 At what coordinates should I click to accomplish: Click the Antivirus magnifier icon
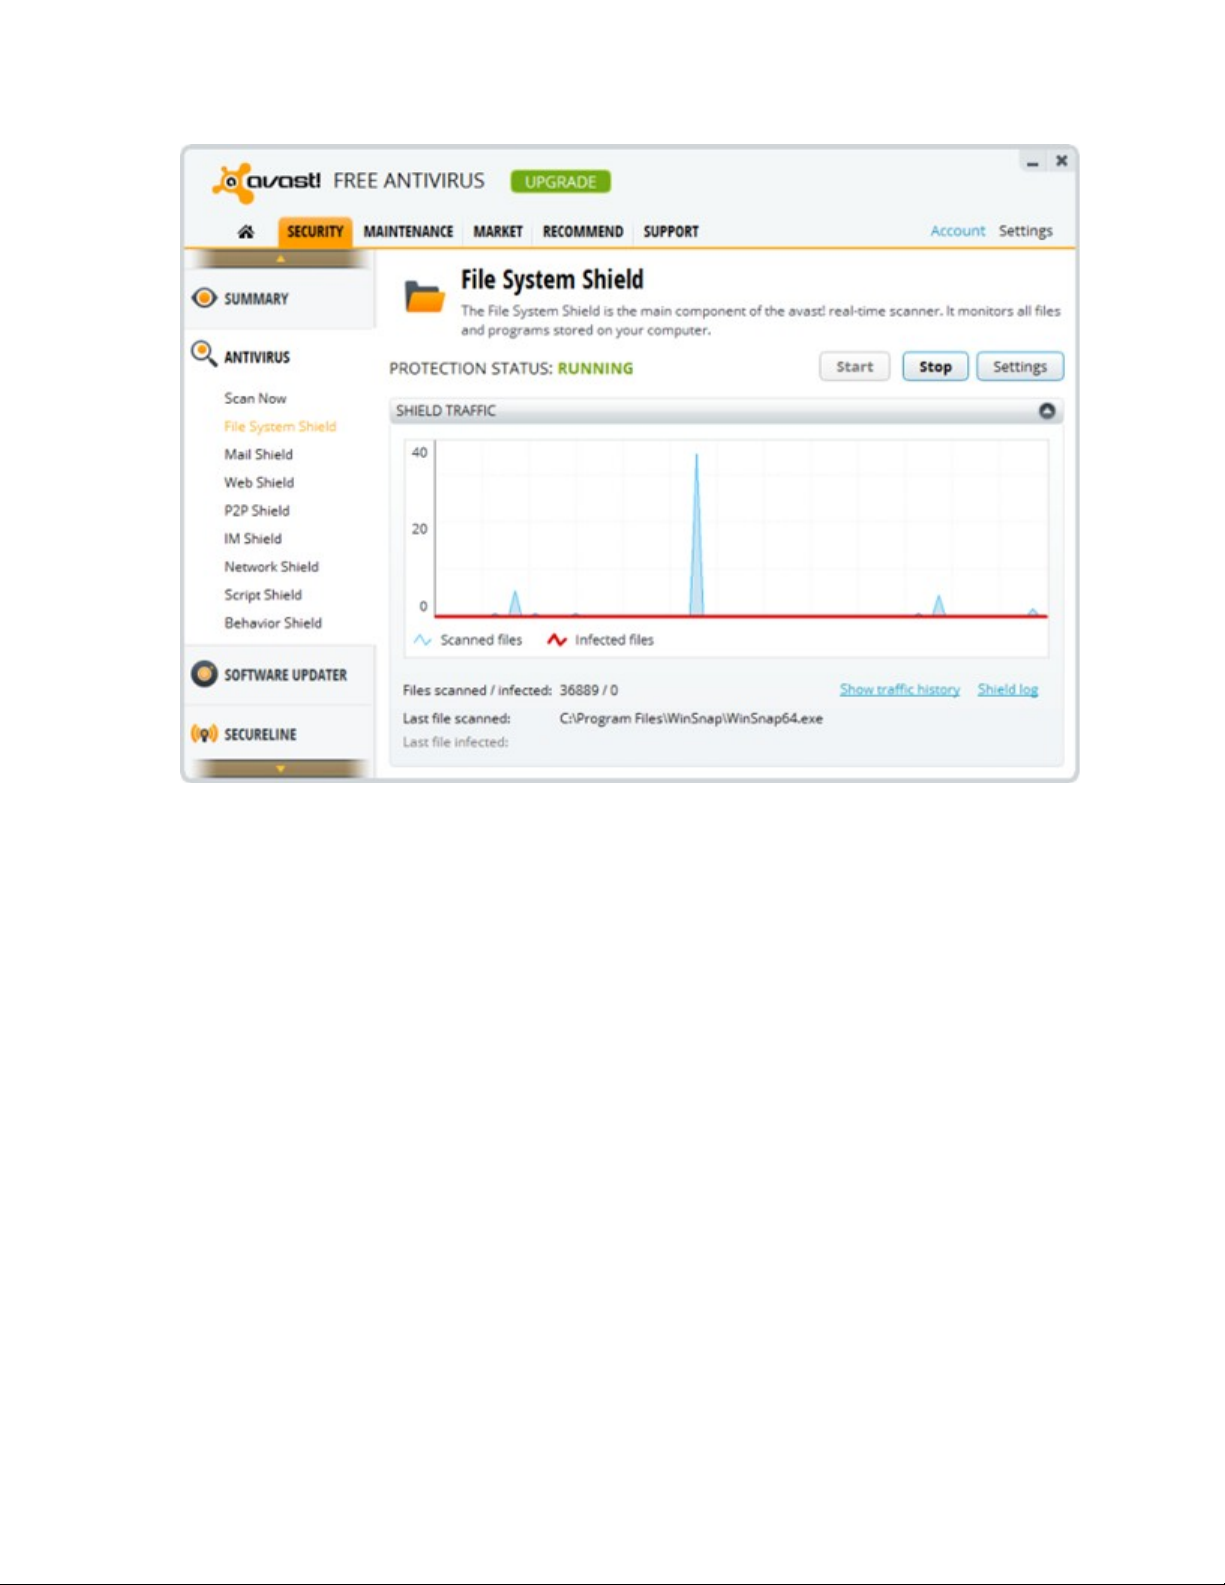click(x=203, y=353)
